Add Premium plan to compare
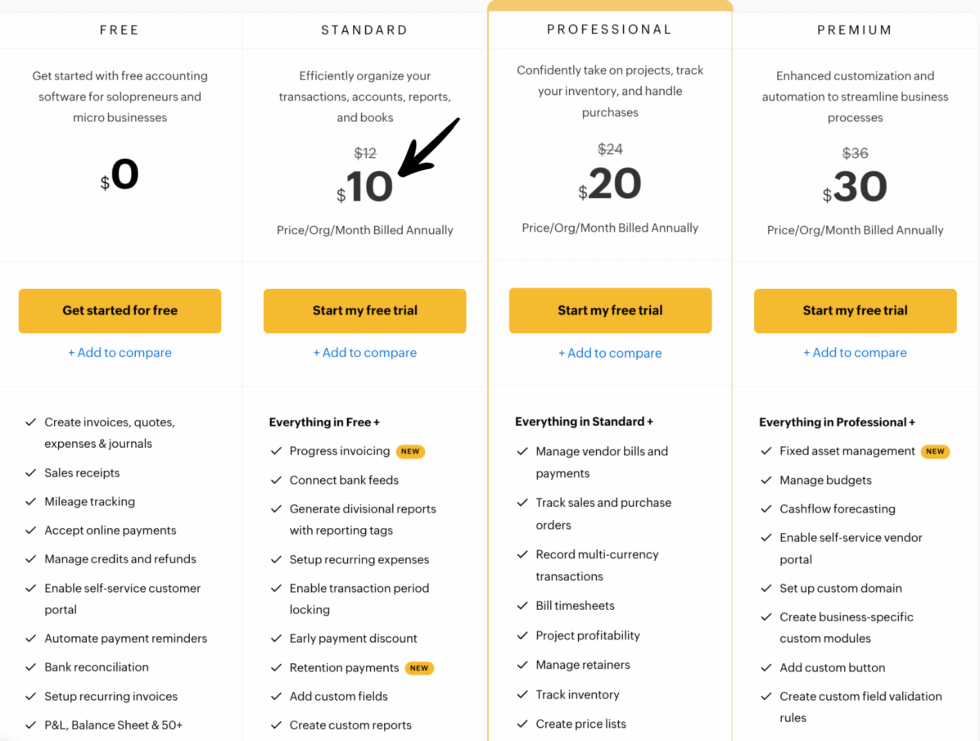 (855, 353)
